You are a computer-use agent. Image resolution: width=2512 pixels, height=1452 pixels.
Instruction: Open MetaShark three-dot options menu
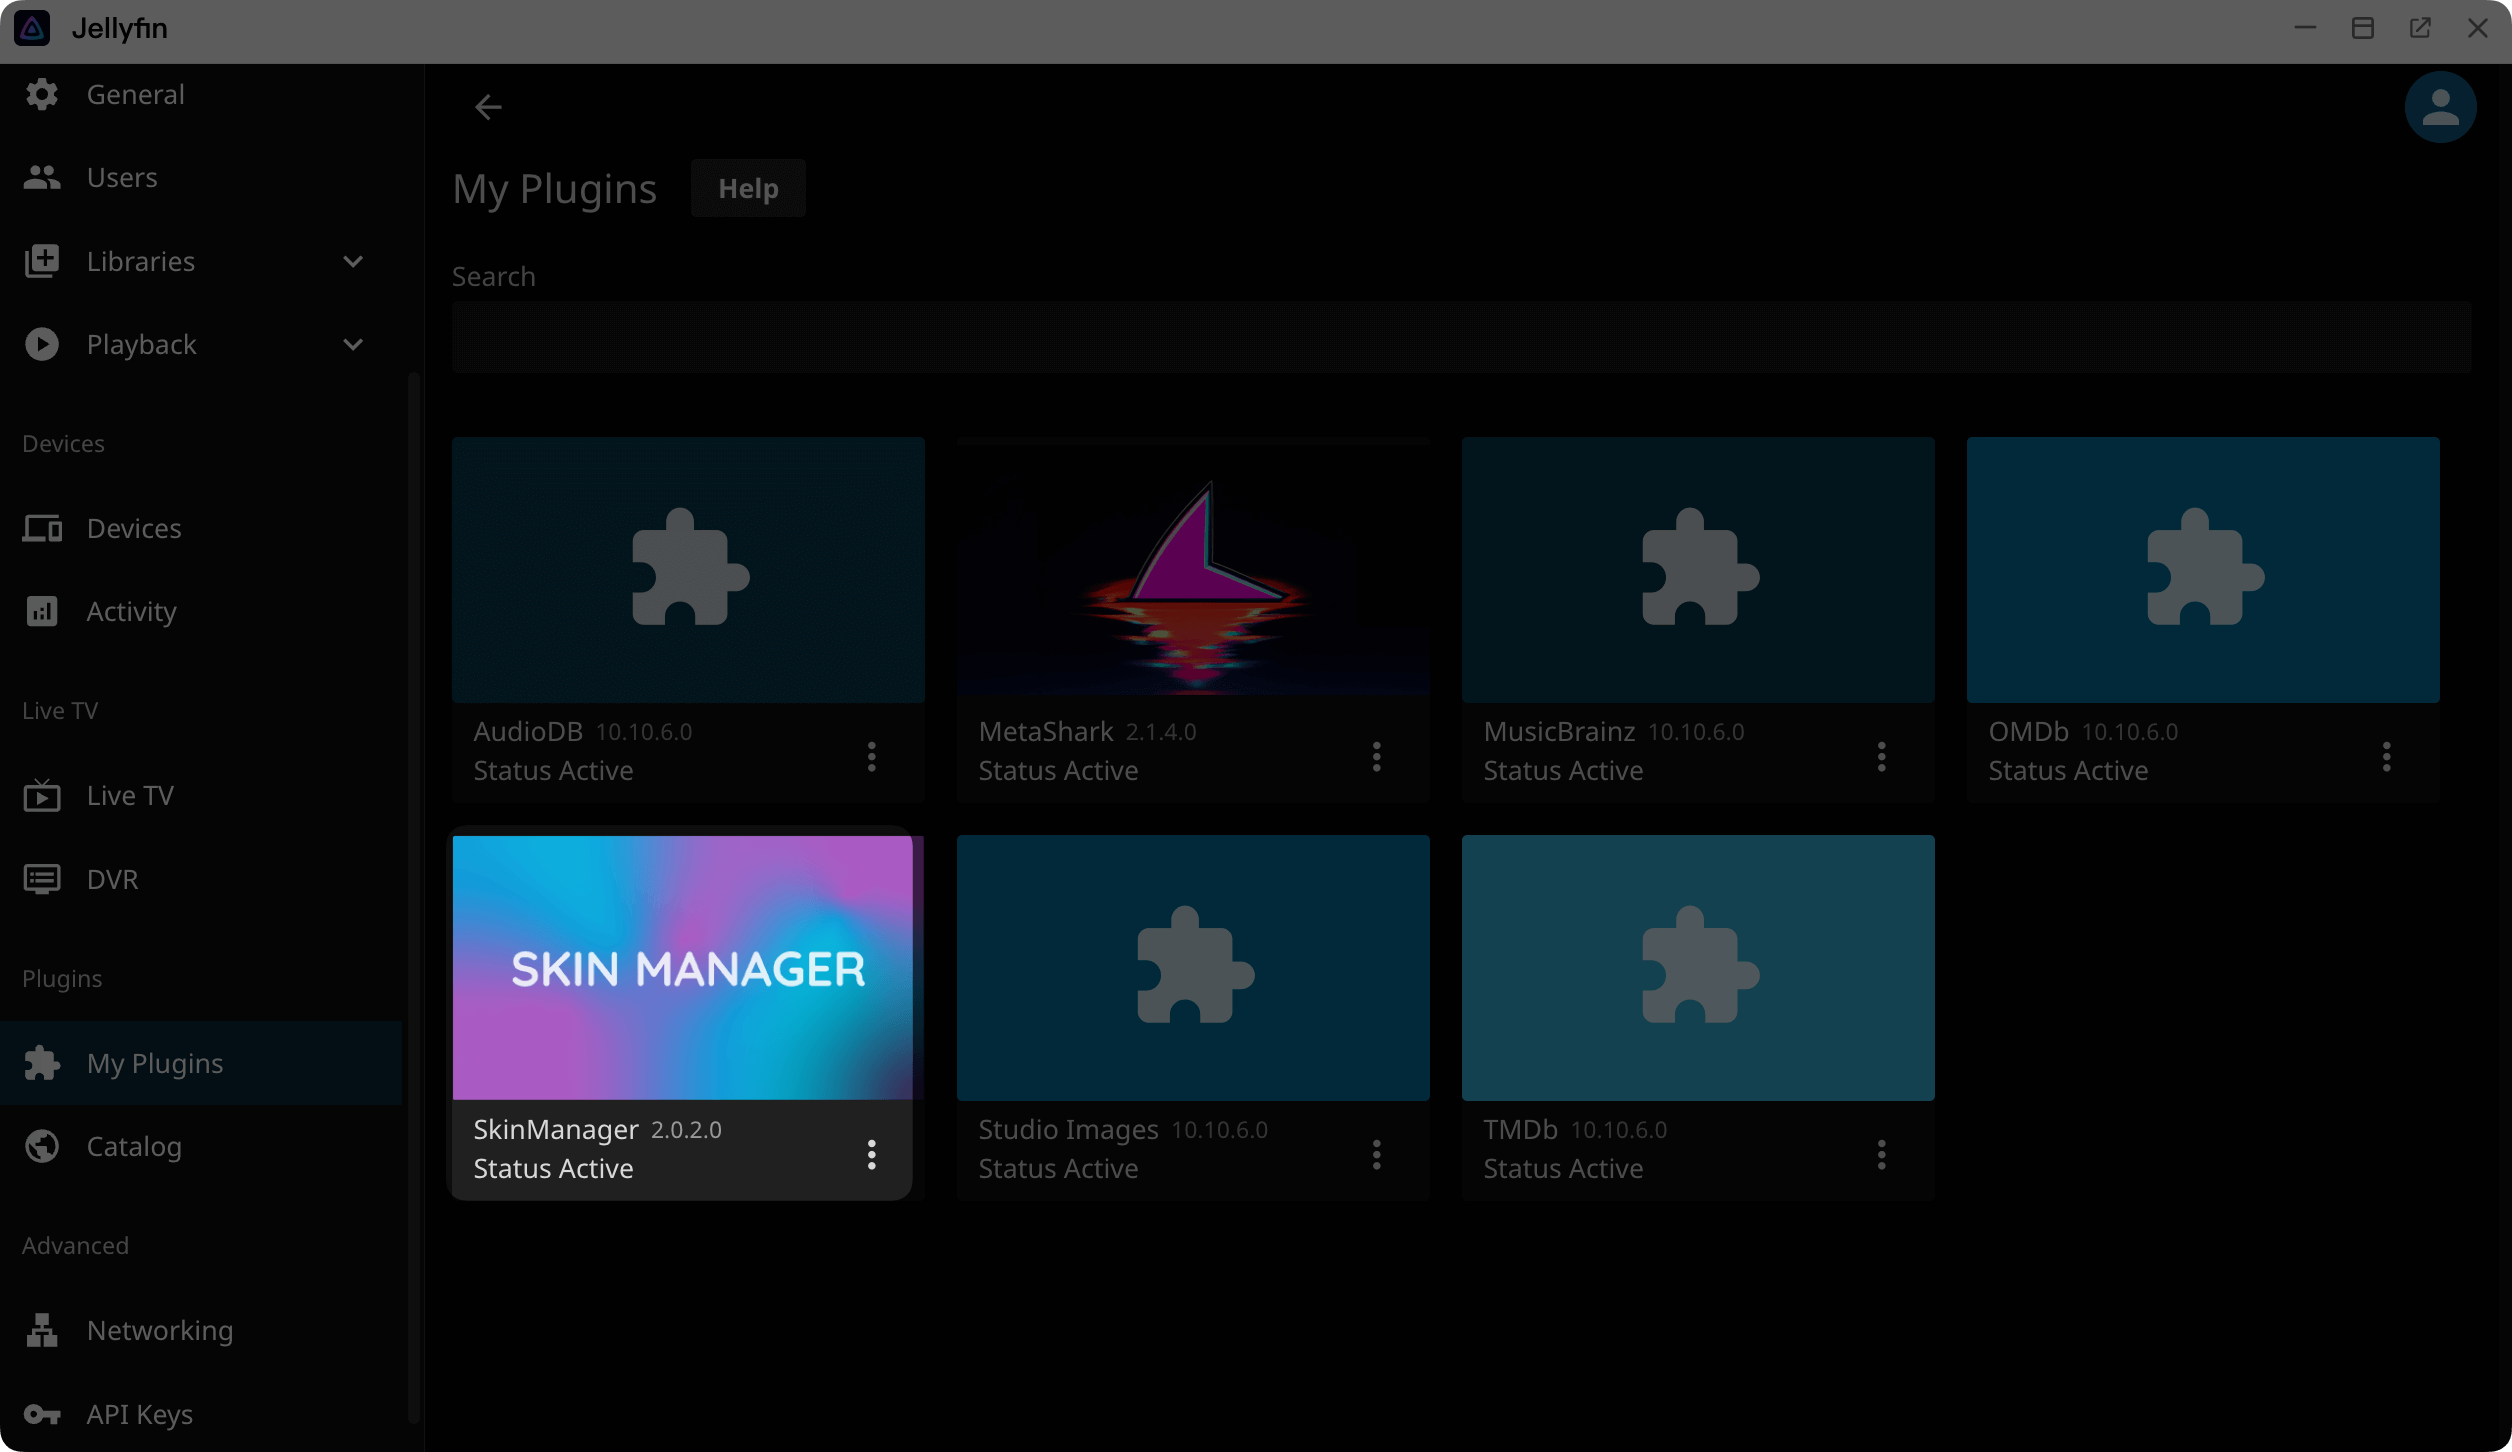(x=1377, y=756)
